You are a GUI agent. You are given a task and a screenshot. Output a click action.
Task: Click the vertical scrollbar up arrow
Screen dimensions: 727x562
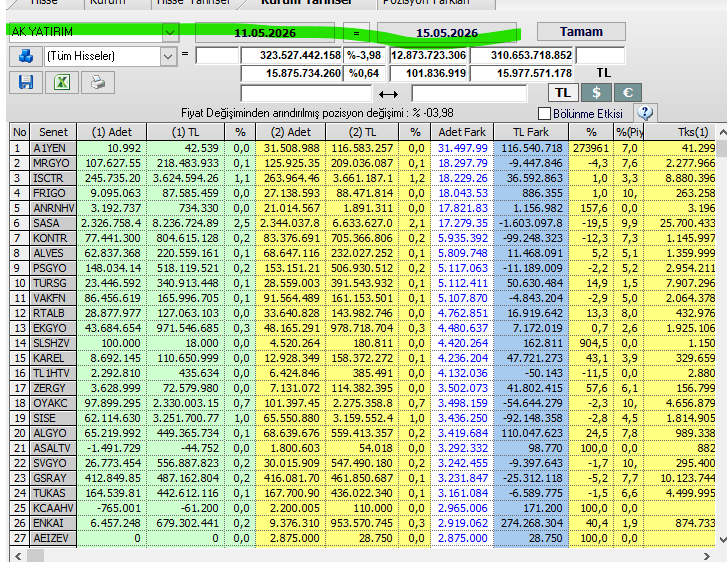point(722,133)
